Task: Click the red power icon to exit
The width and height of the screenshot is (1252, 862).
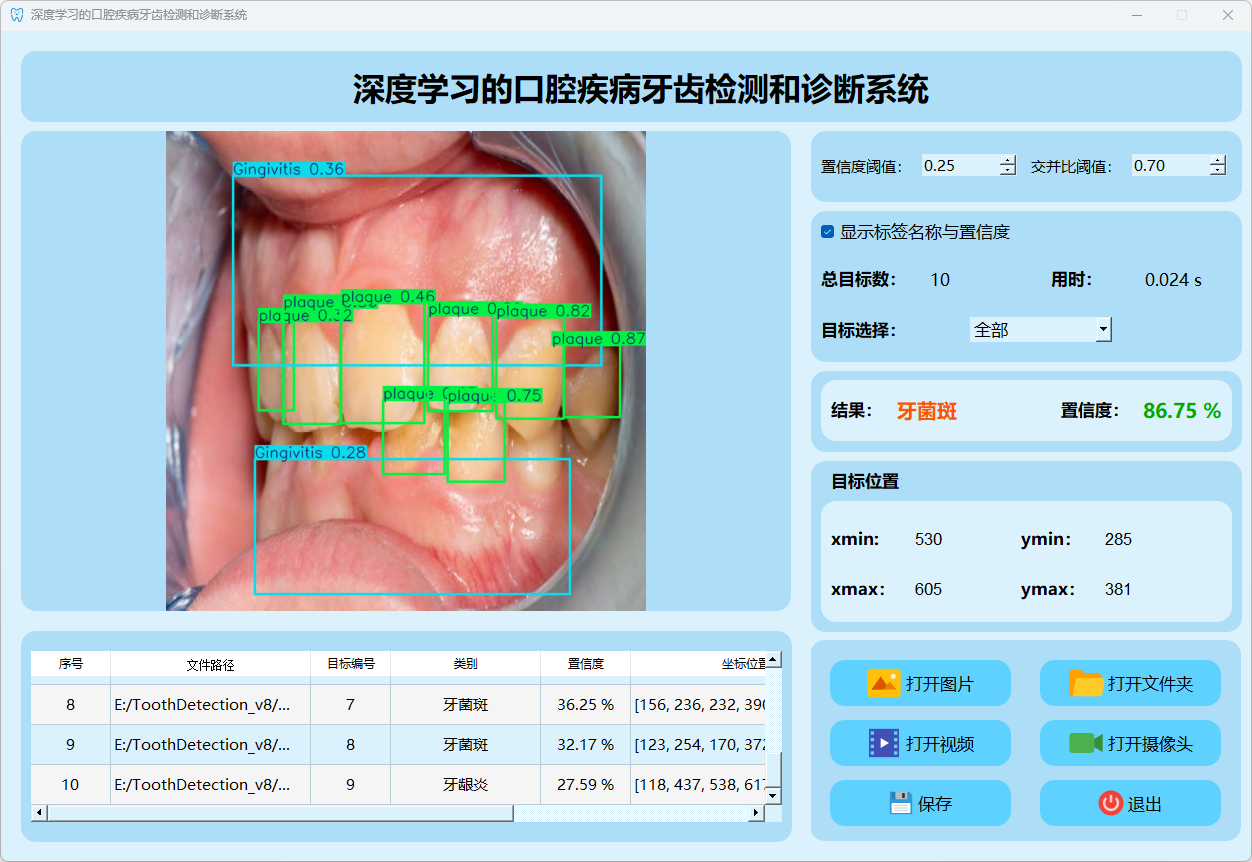Action: tap(1110, 803)
